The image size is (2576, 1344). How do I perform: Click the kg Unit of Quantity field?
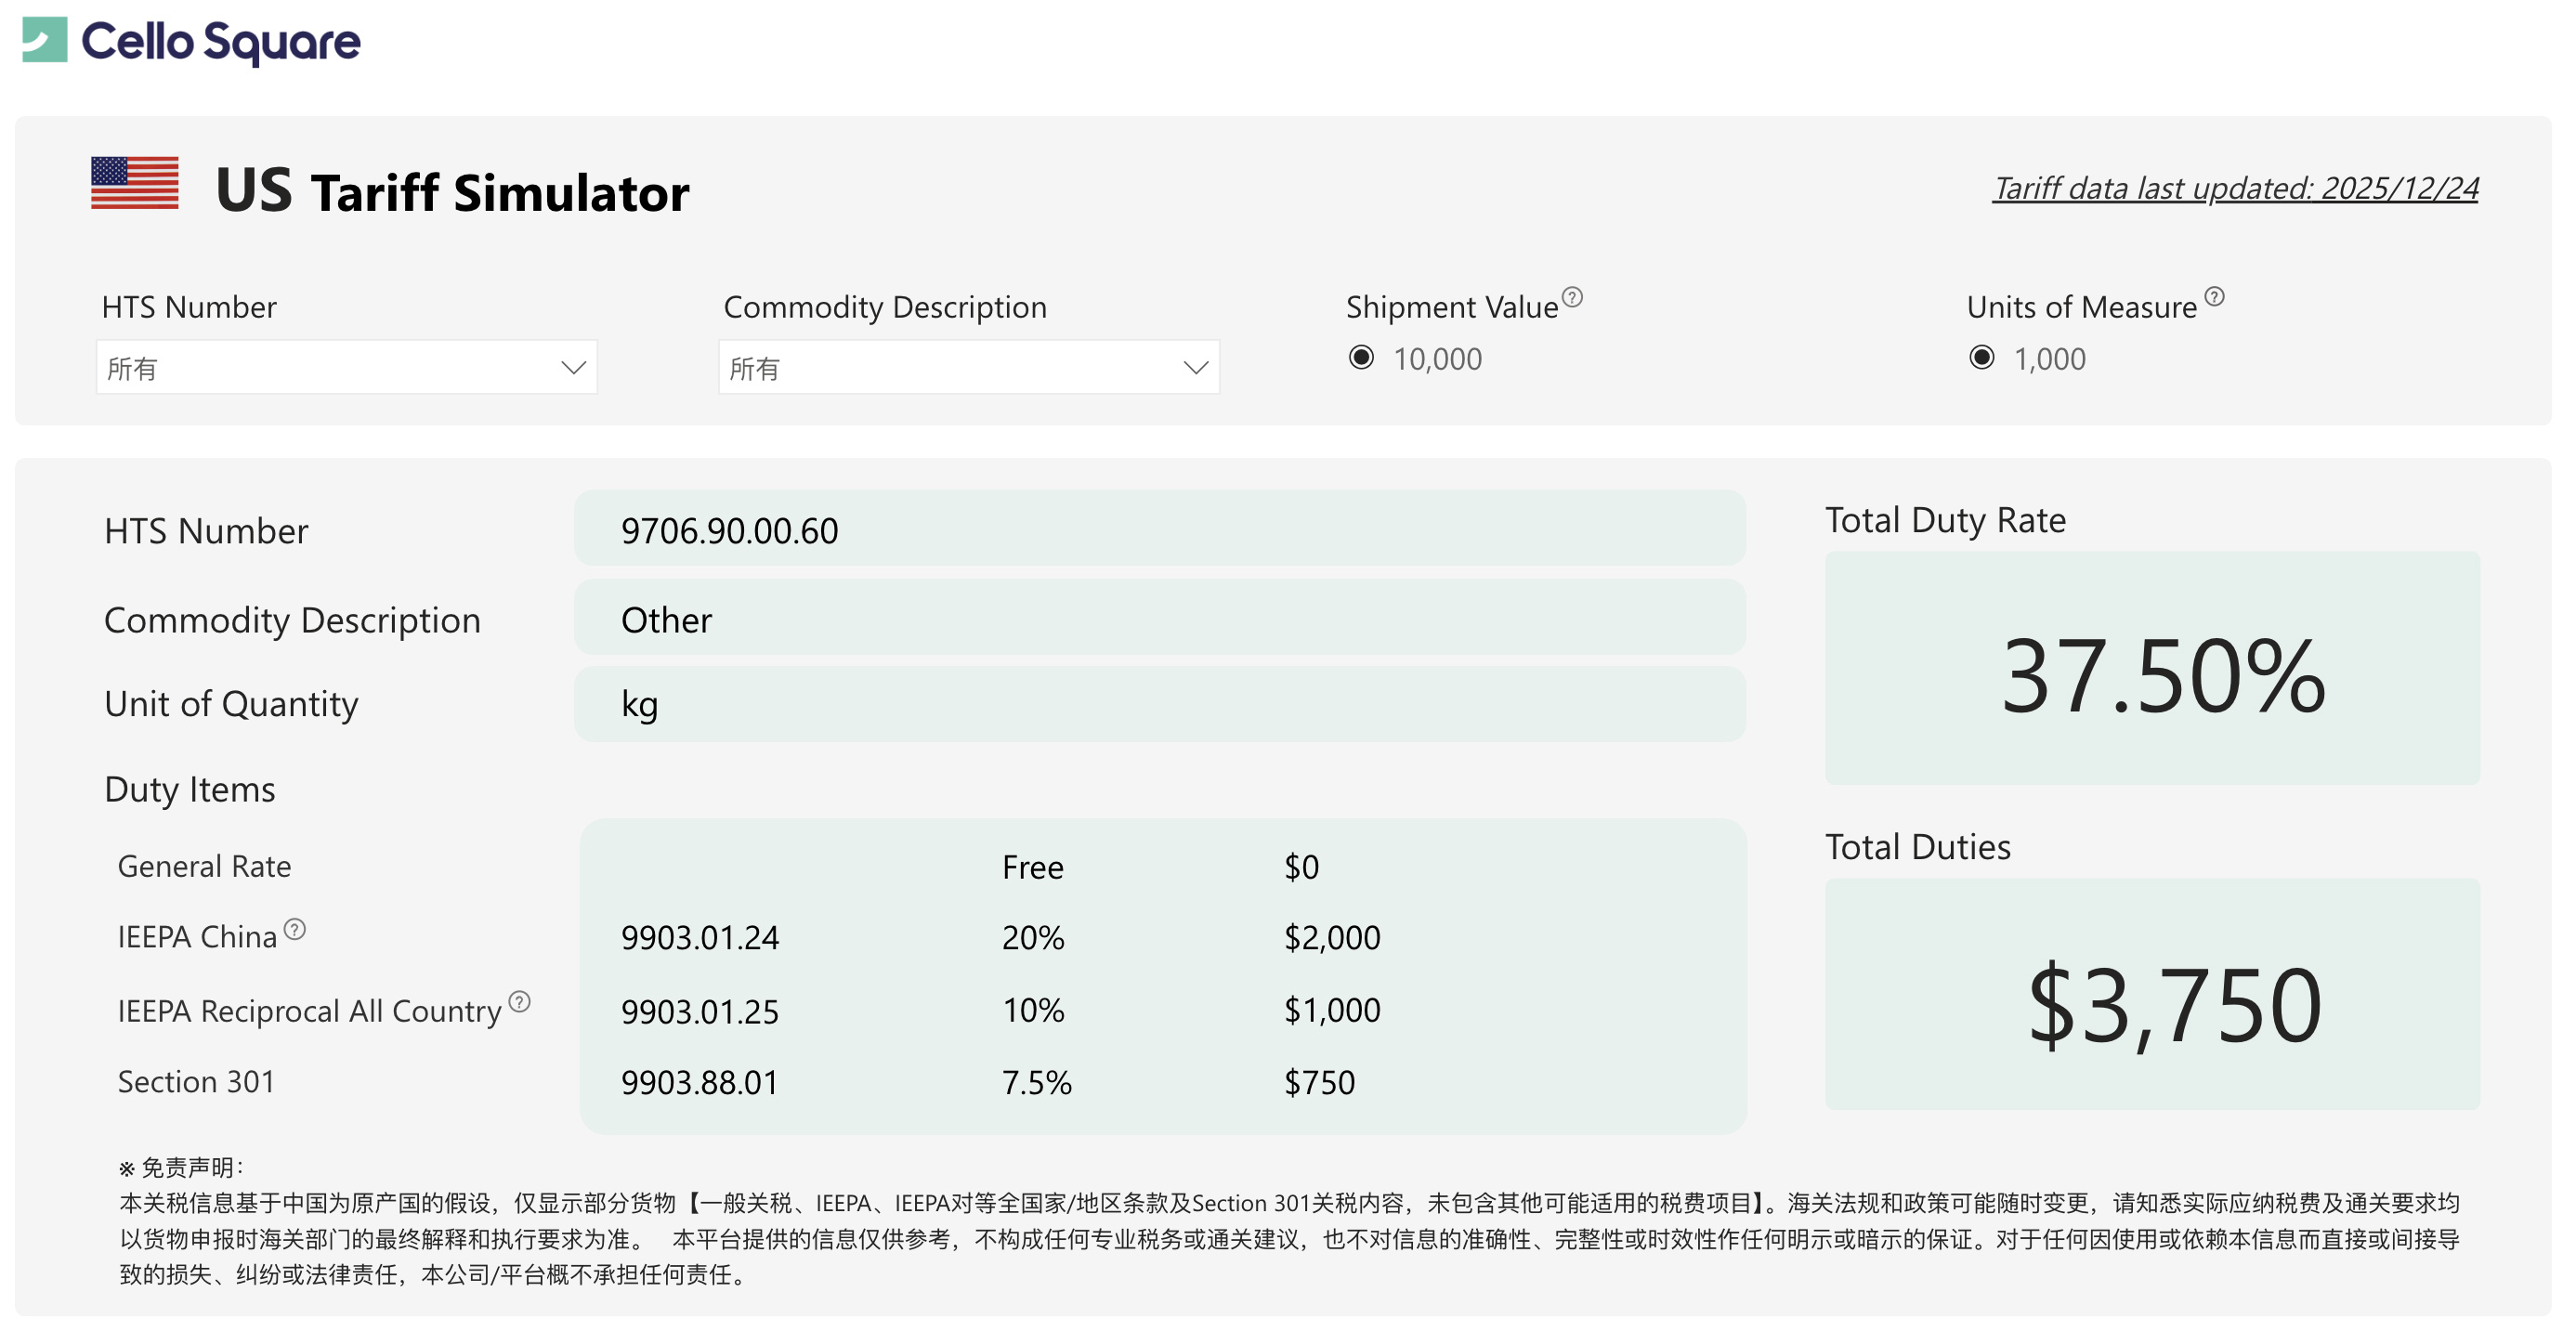point(1158,704)
